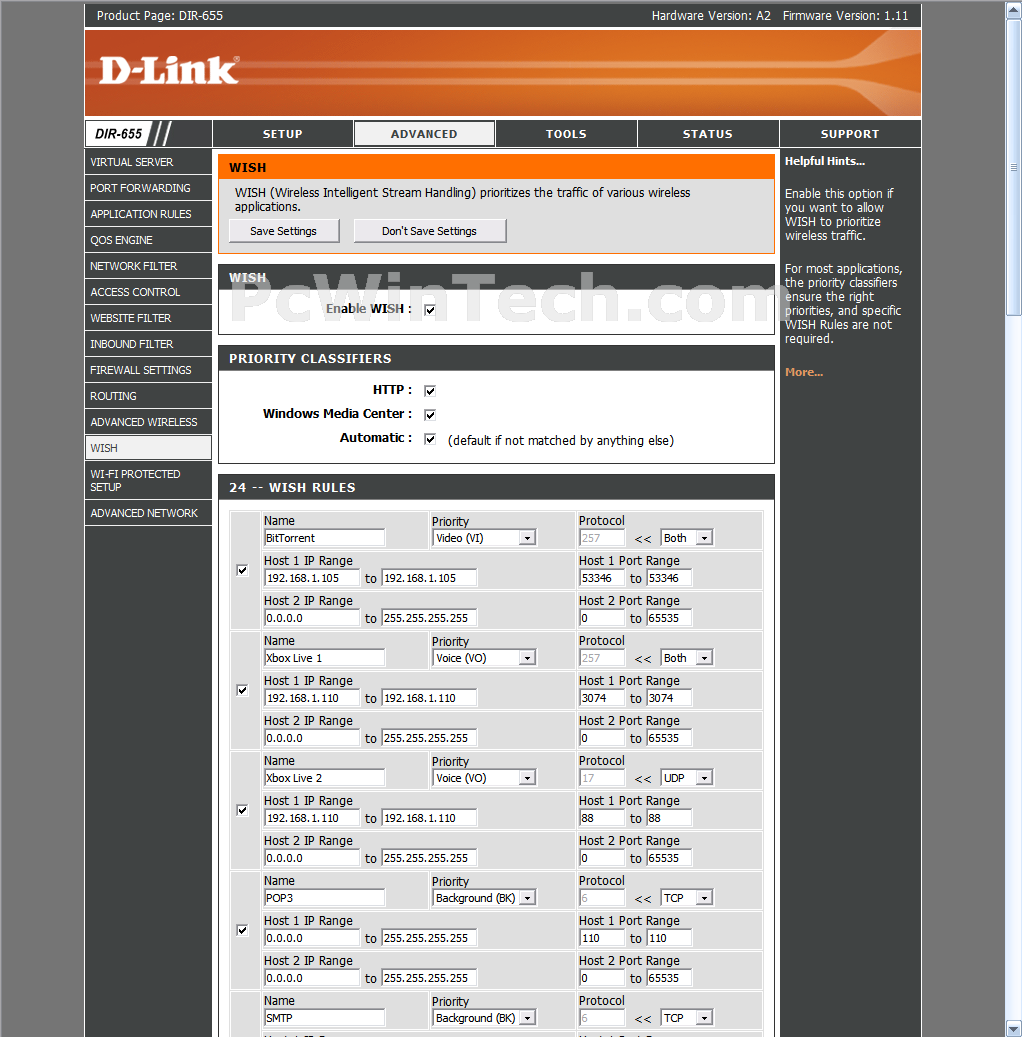Click the Don't Save Settings button
The image size is (1022, 1037).
pyautogui.click(x=429, y=231)
